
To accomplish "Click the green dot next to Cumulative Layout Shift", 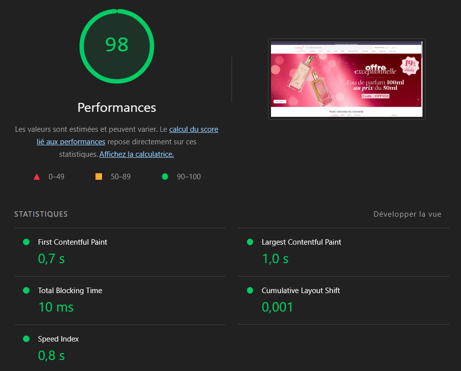I will tap(250, 290).
